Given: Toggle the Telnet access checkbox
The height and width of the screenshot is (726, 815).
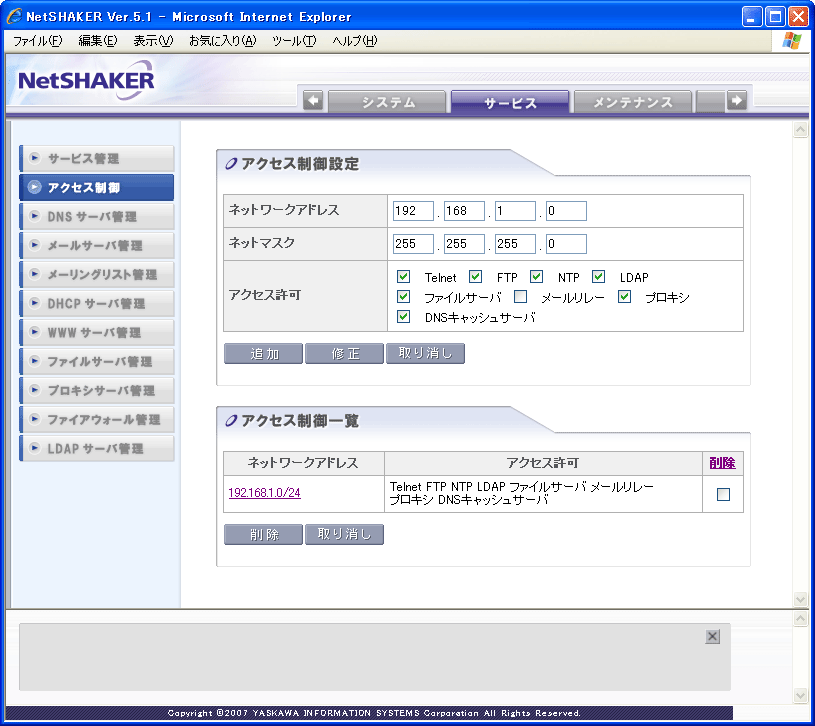Looking at the screenshot, I should pyautogui.click(x=403, y=276).
